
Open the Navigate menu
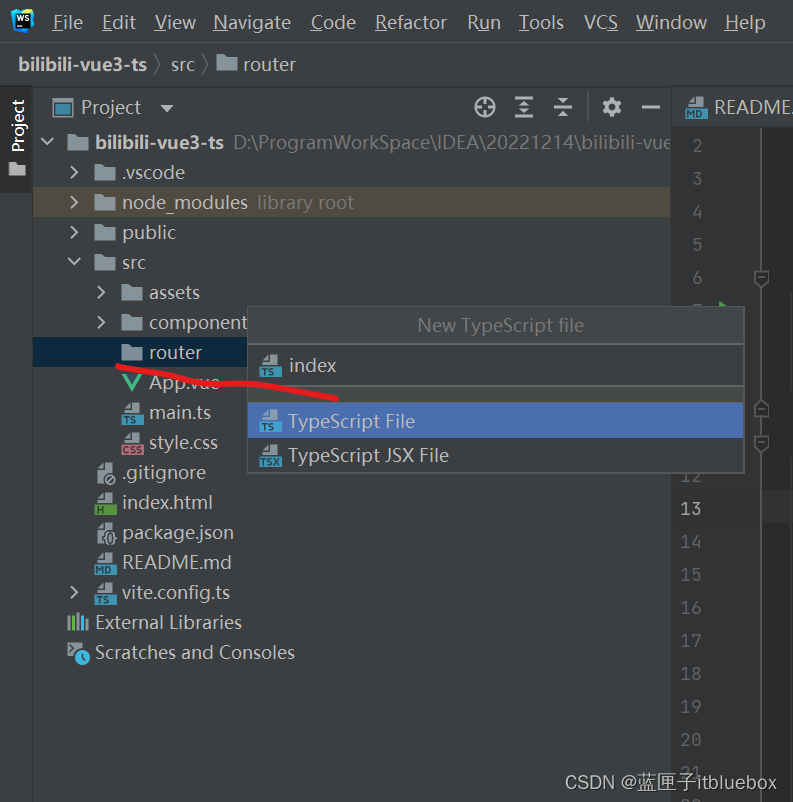click(252, 23)
